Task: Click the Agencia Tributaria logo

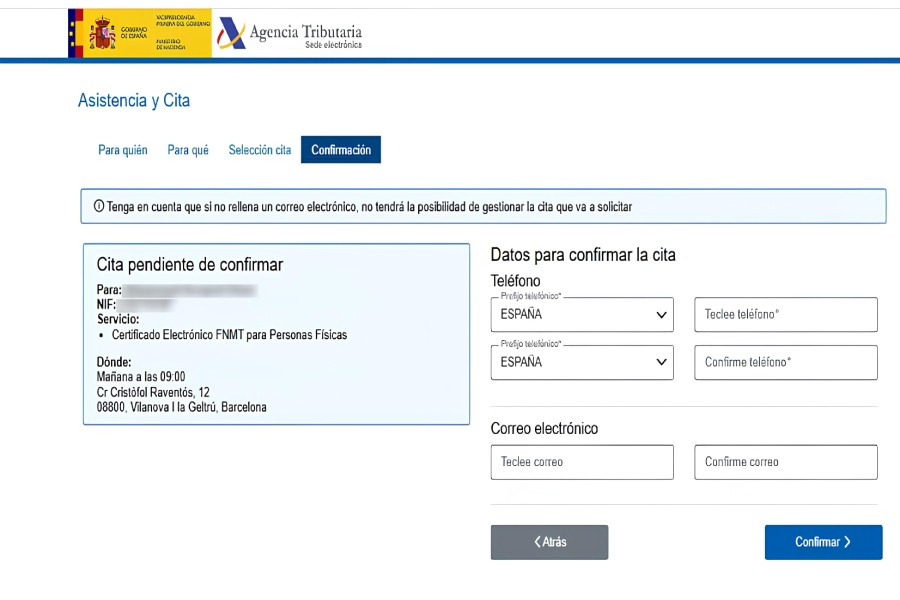Action: pos(289,33)
